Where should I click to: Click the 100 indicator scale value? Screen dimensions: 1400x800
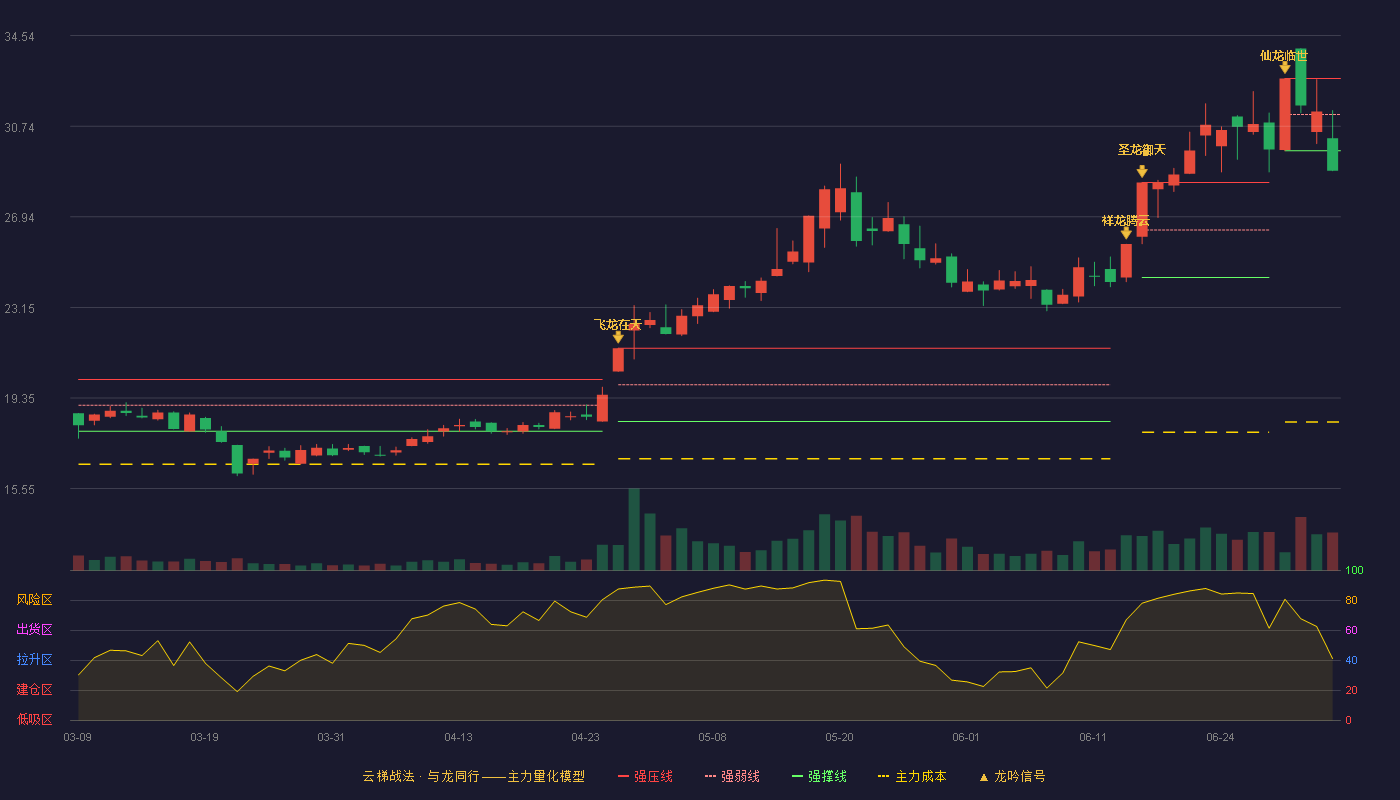click(1354, 571)
